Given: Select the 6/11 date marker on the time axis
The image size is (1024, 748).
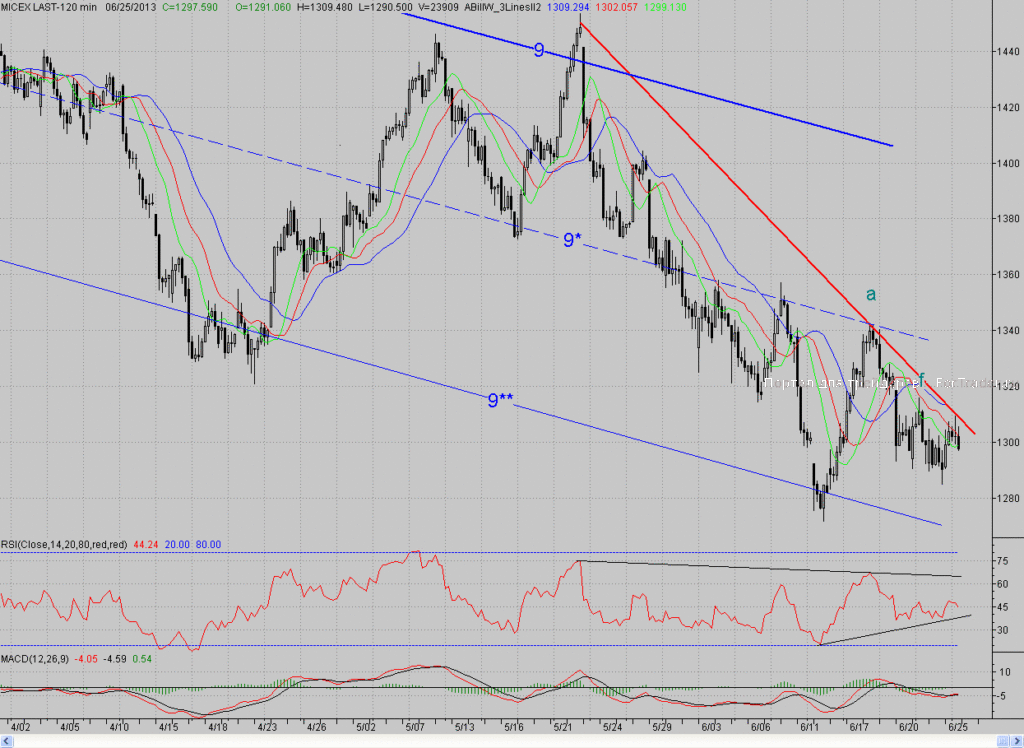Looking at the screenshot, I should click(810, 726).
